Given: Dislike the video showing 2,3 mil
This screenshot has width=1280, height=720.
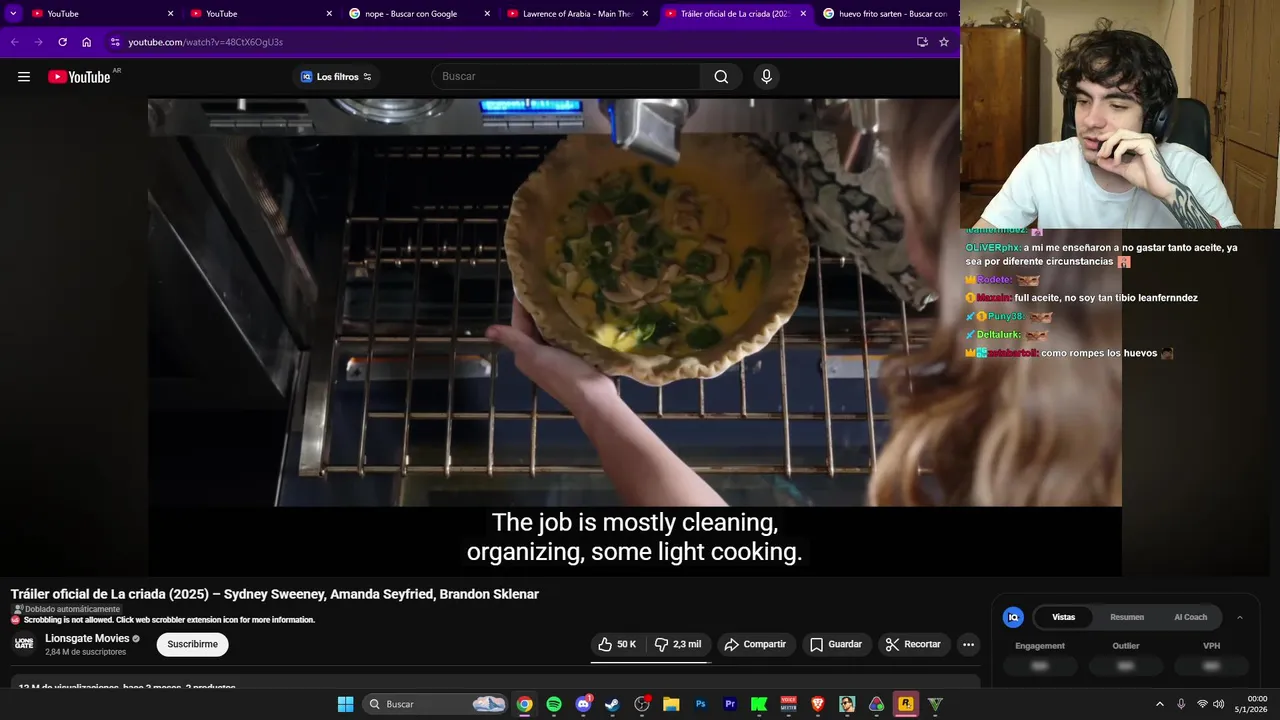Looking at the screenshot, I should [679, 644].
